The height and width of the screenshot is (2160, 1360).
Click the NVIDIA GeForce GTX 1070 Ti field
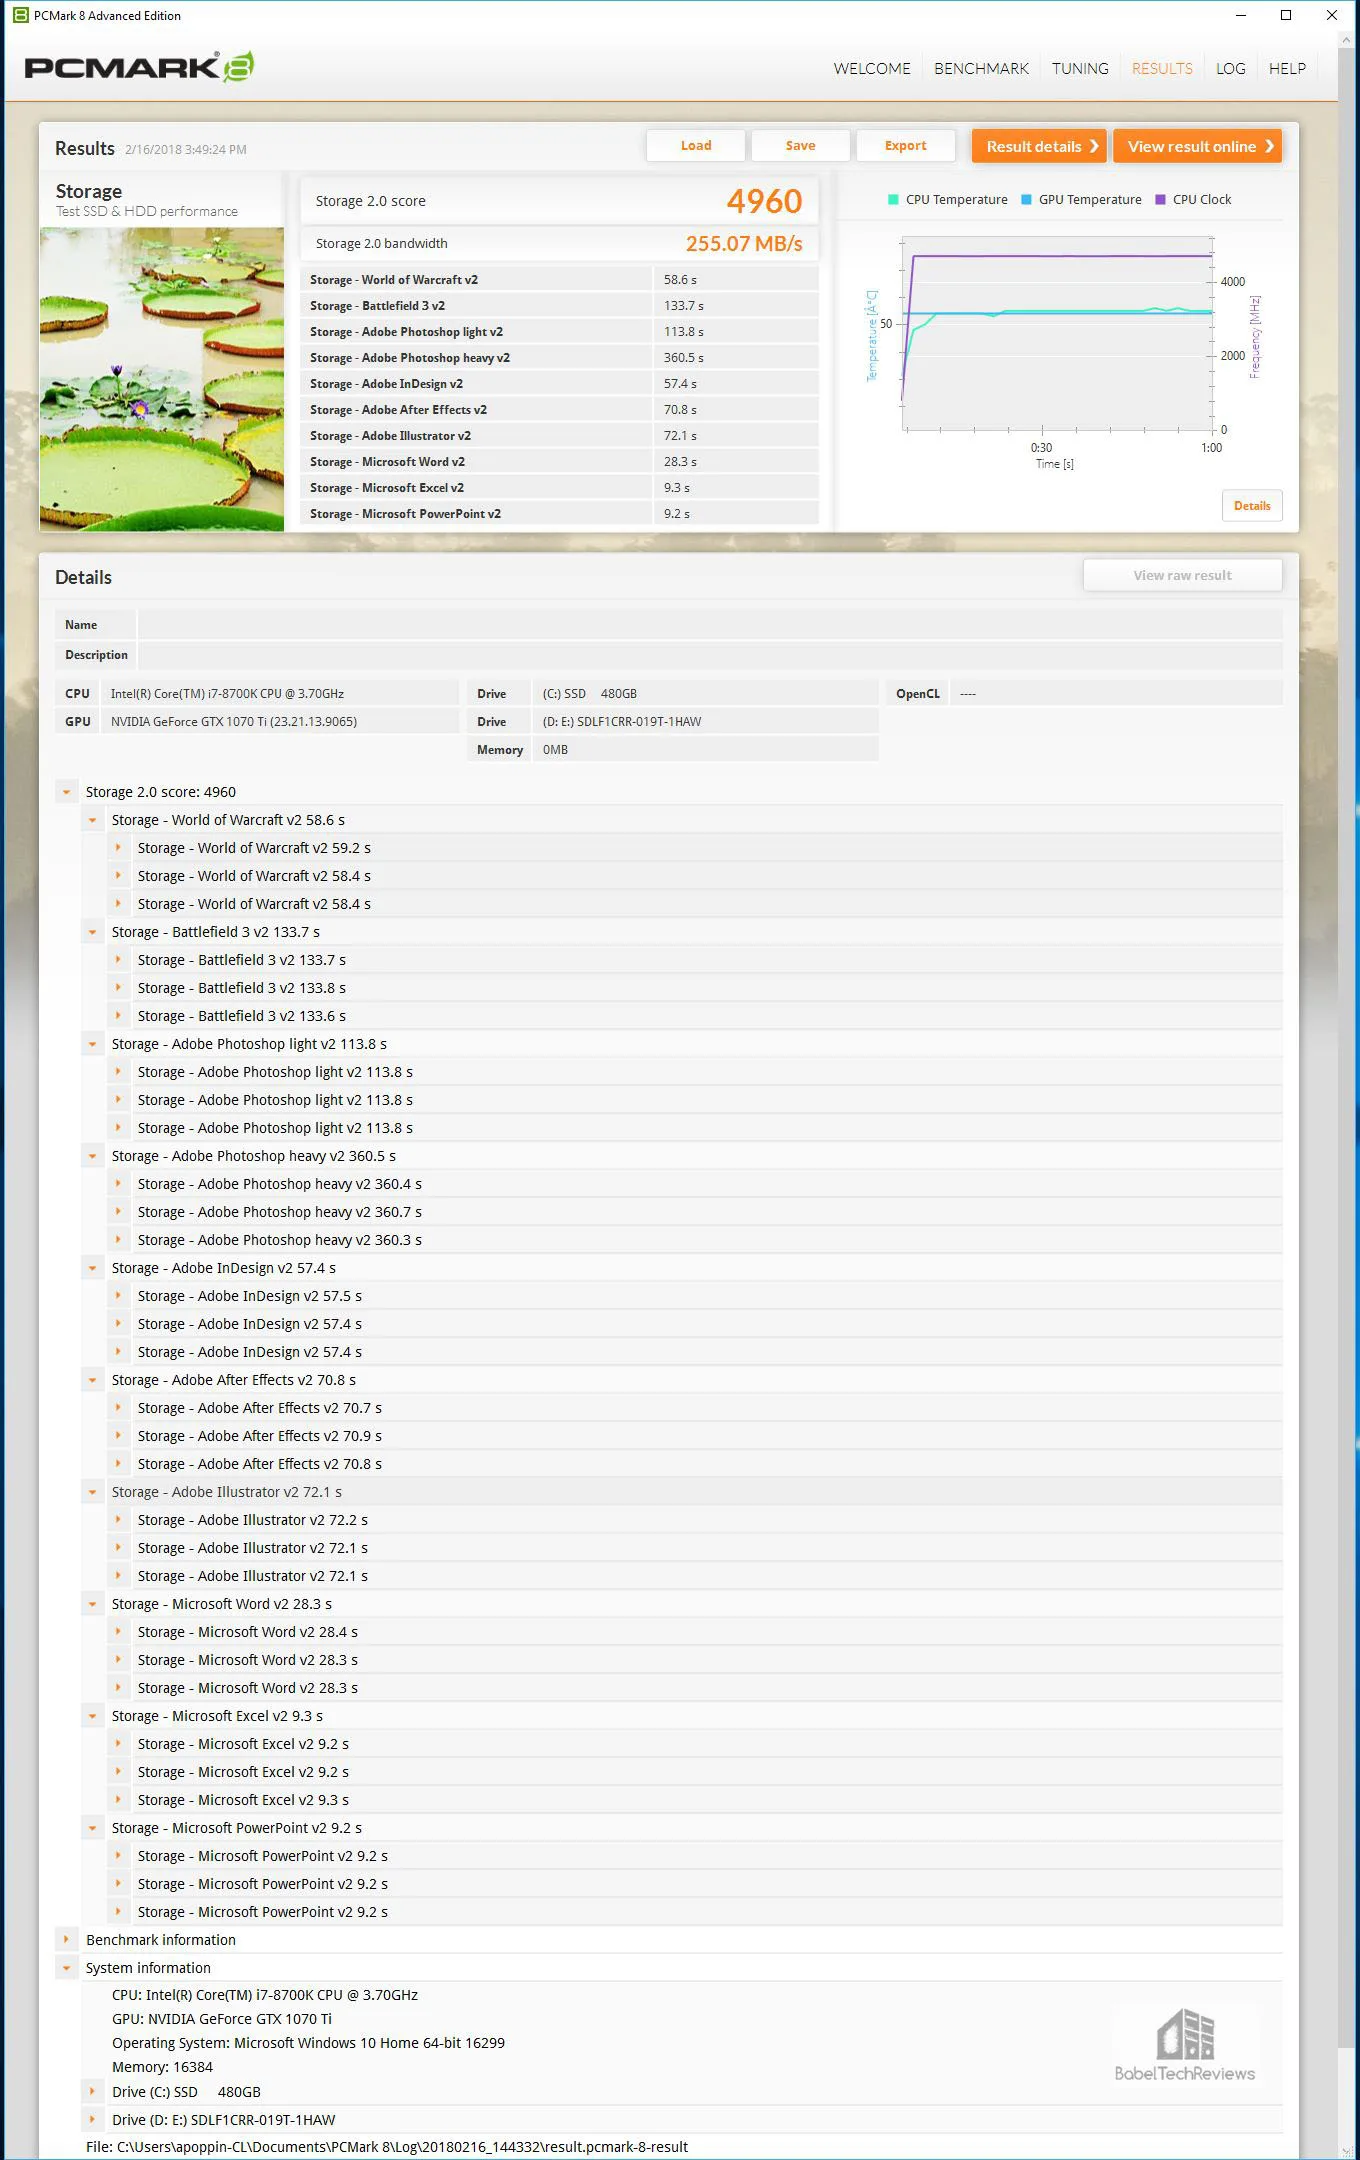point(280,721)
